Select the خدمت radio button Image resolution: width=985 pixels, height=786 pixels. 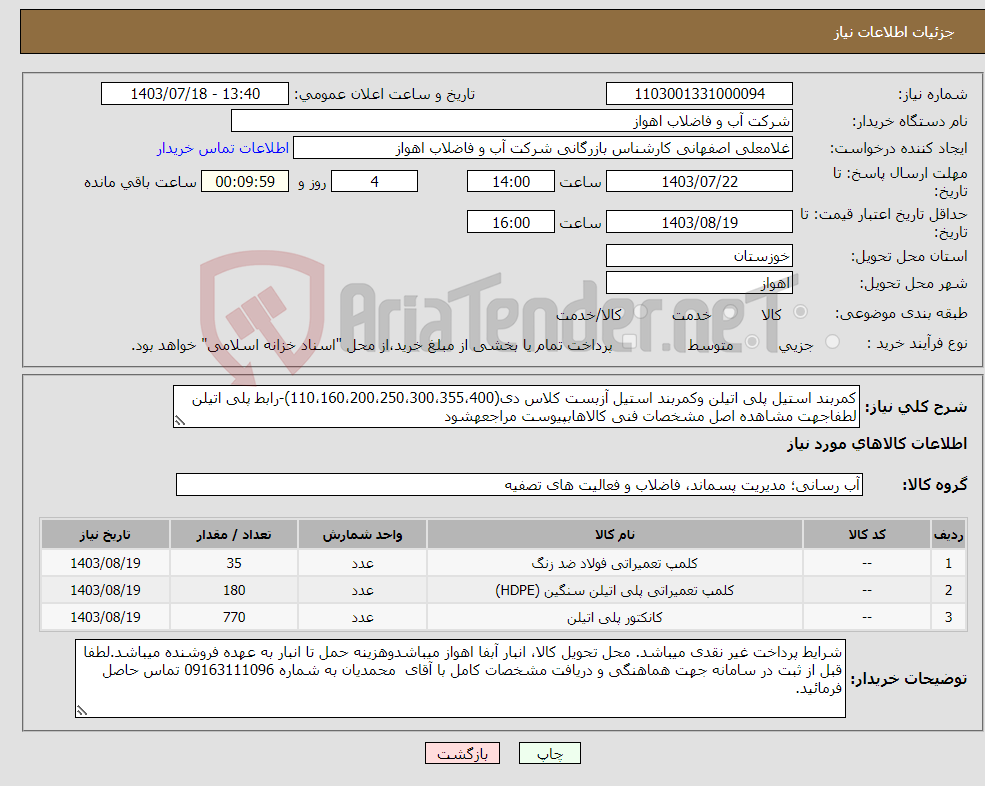pos(729,312)
